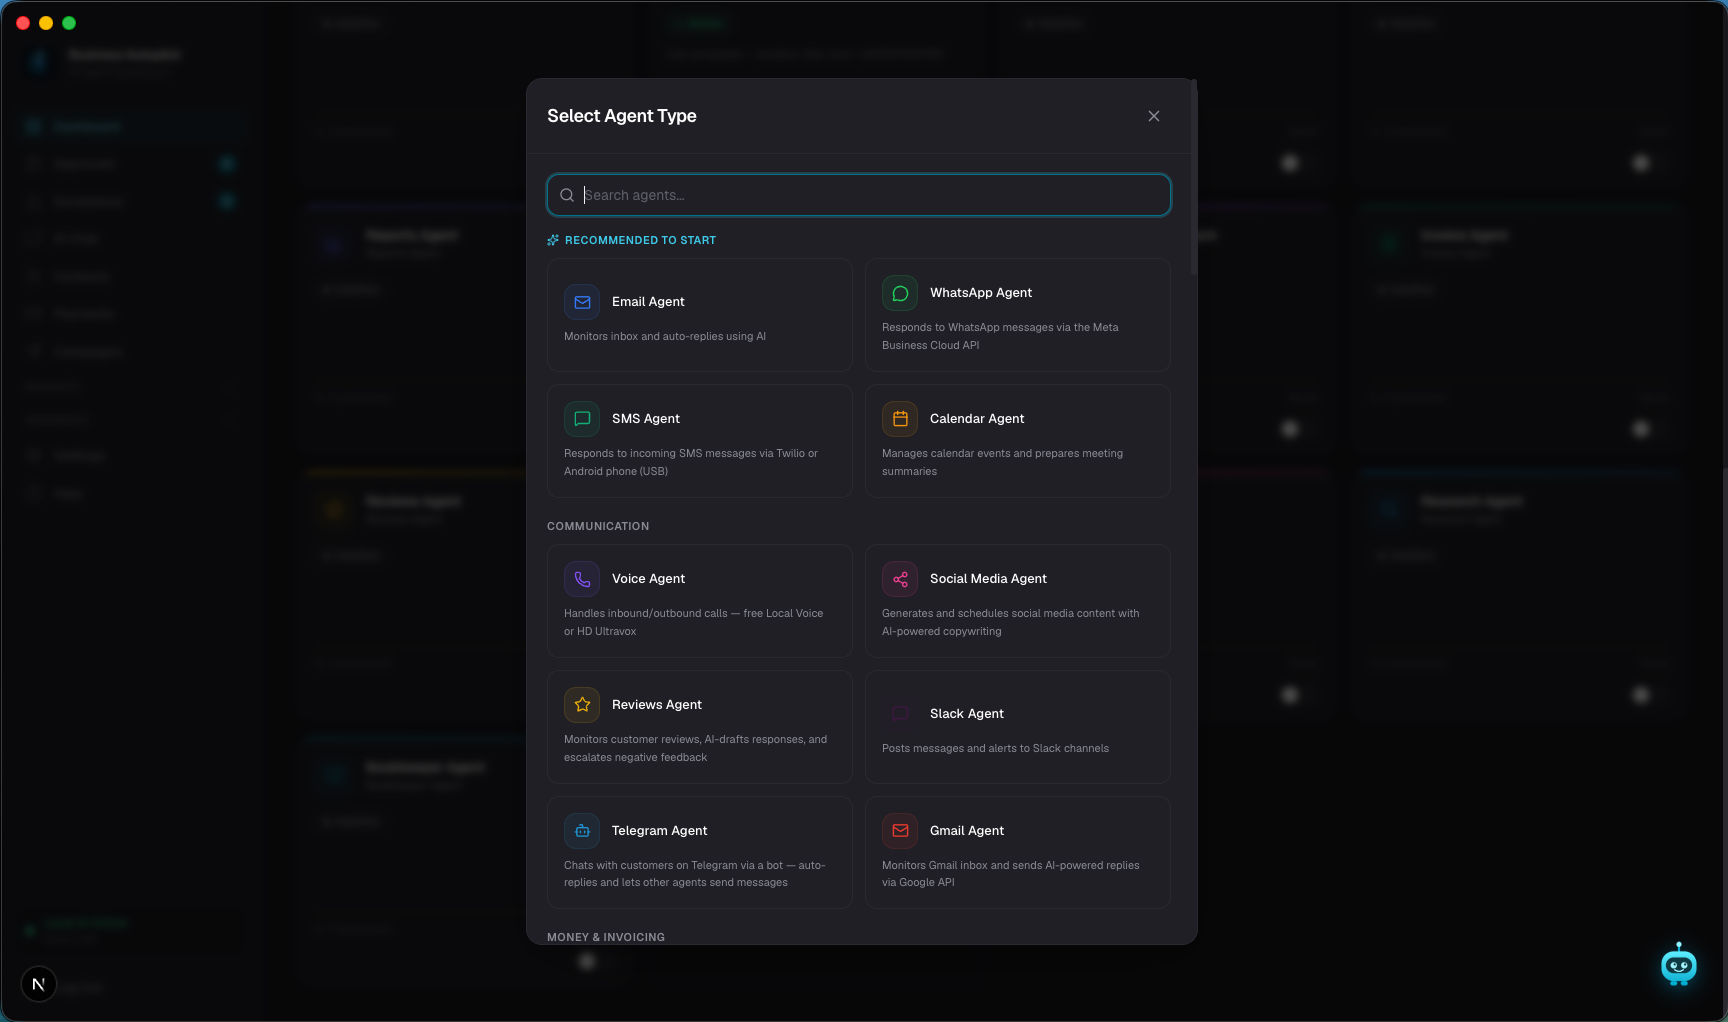1728x1022 pixels.
Task: Focus the Search agents input field
Action: (859, 195)
